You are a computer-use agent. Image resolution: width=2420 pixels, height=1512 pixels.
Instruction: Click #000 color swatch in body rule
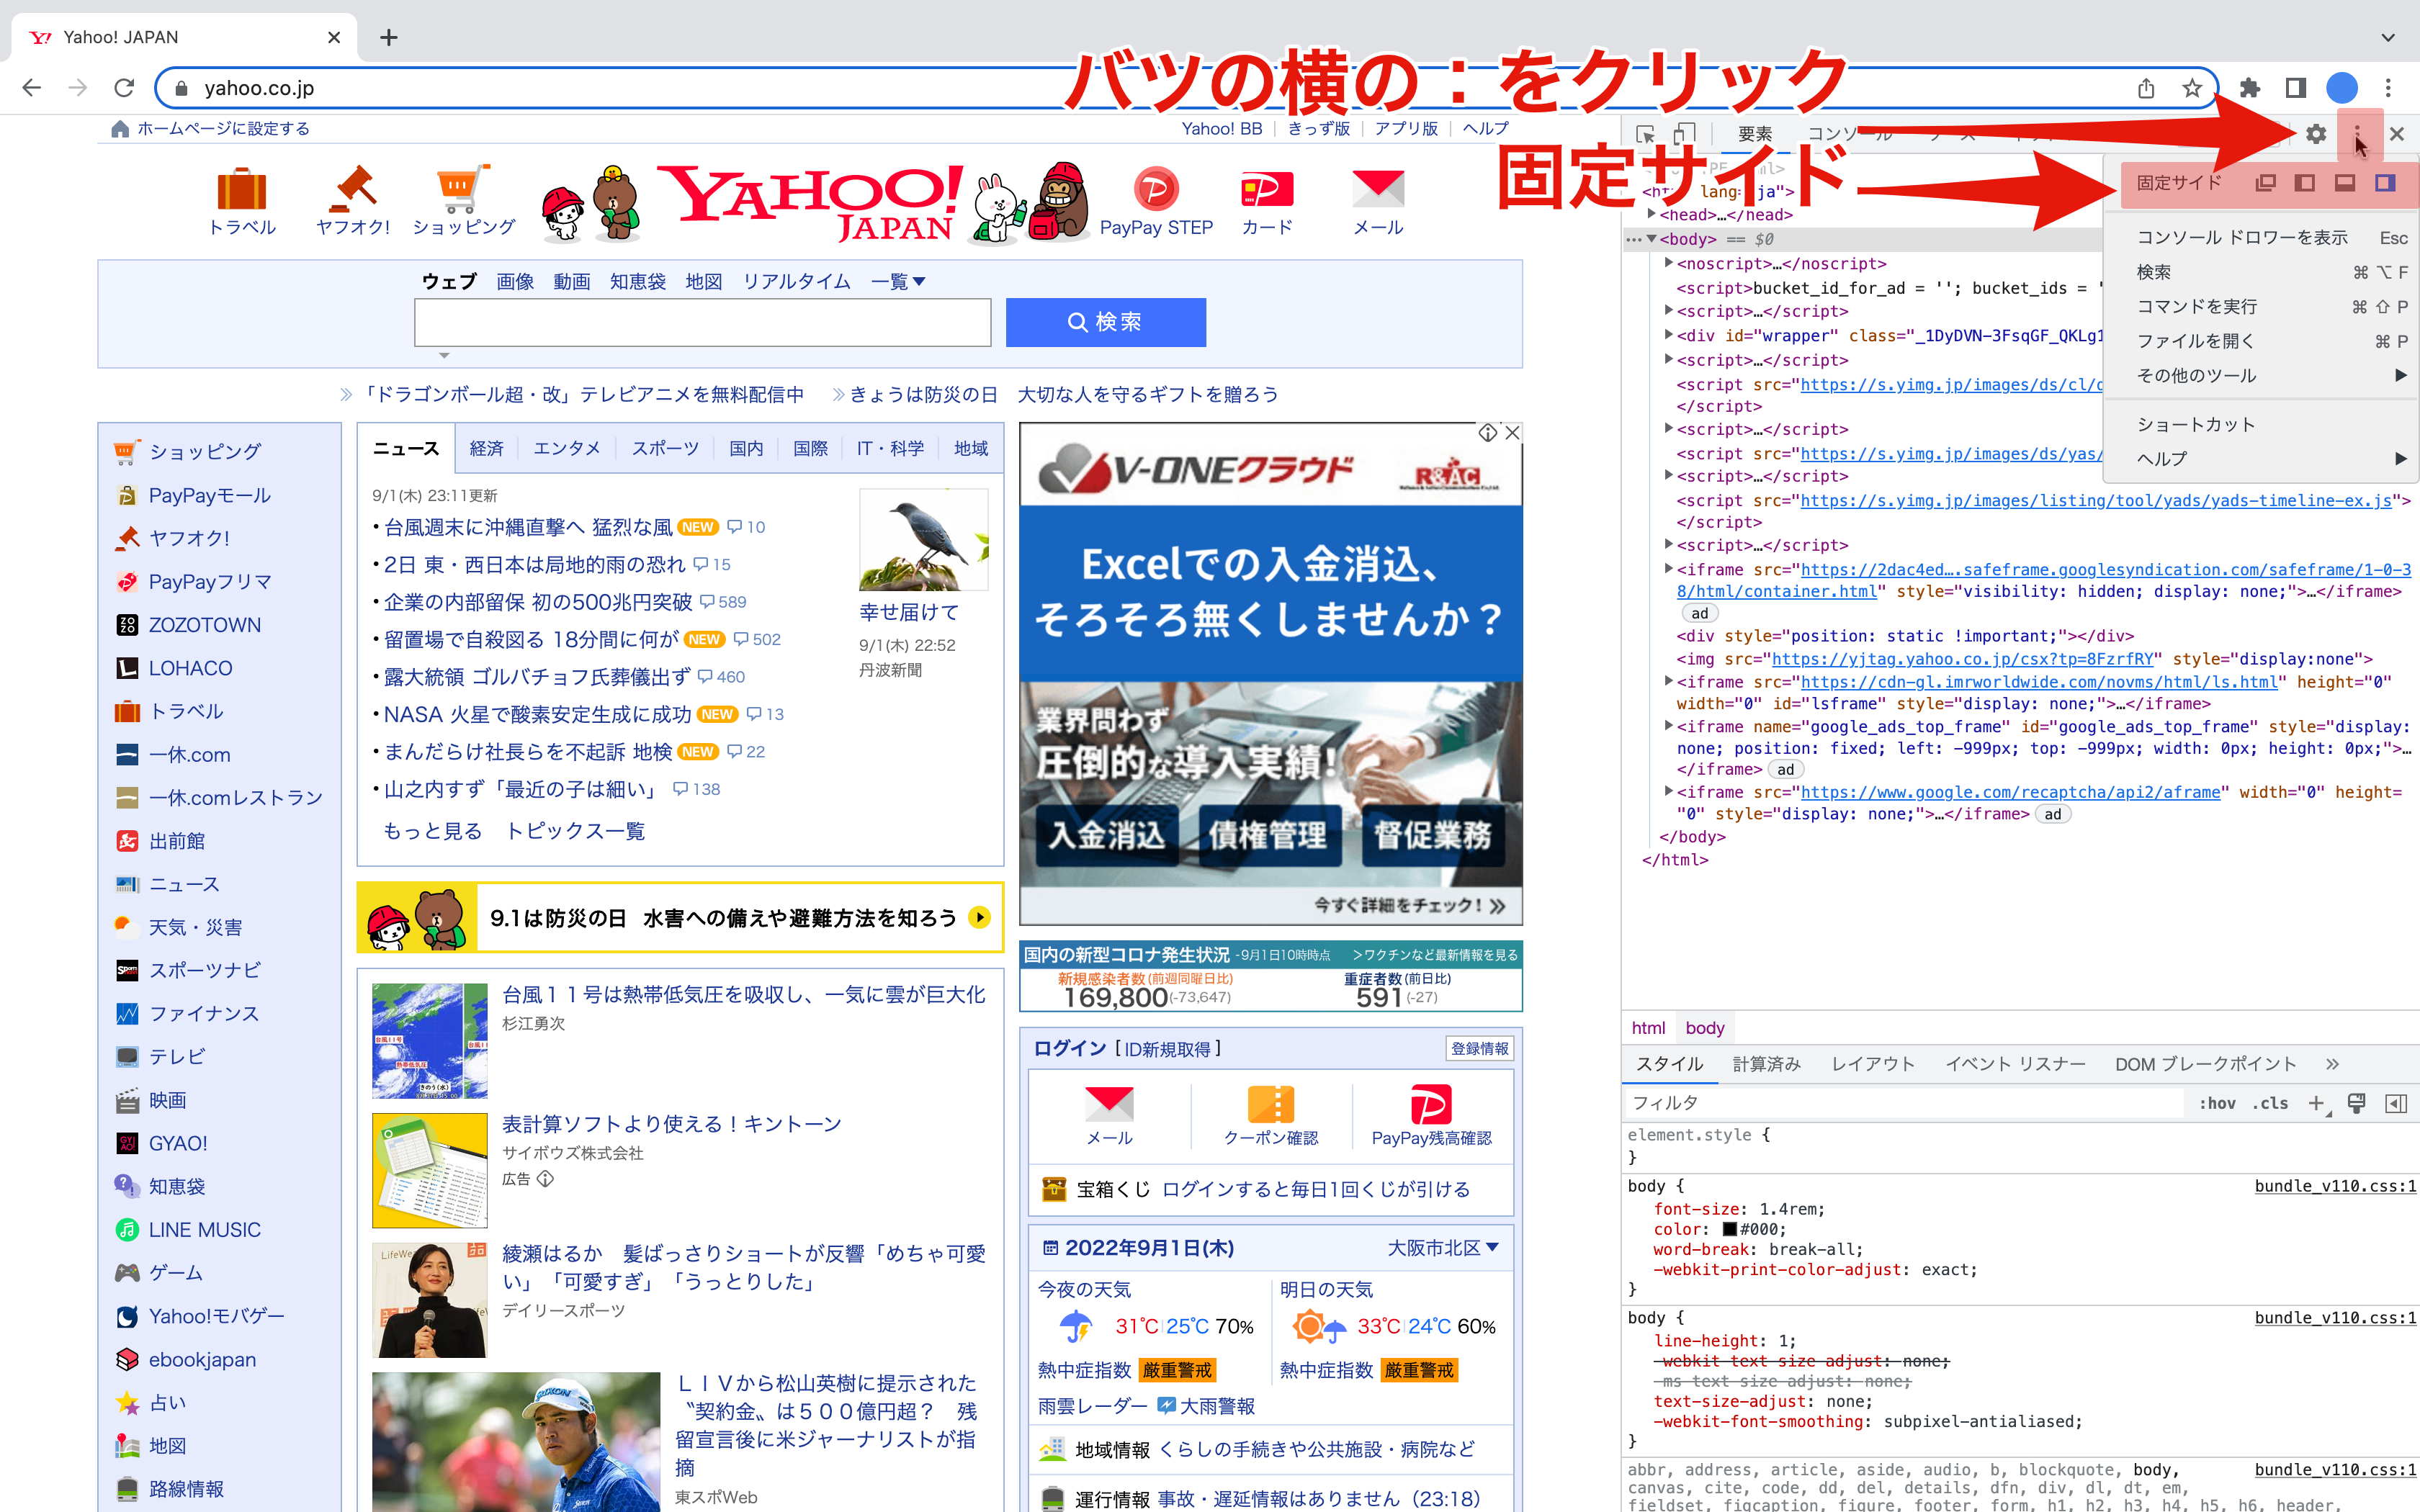pos(1730,1229)
